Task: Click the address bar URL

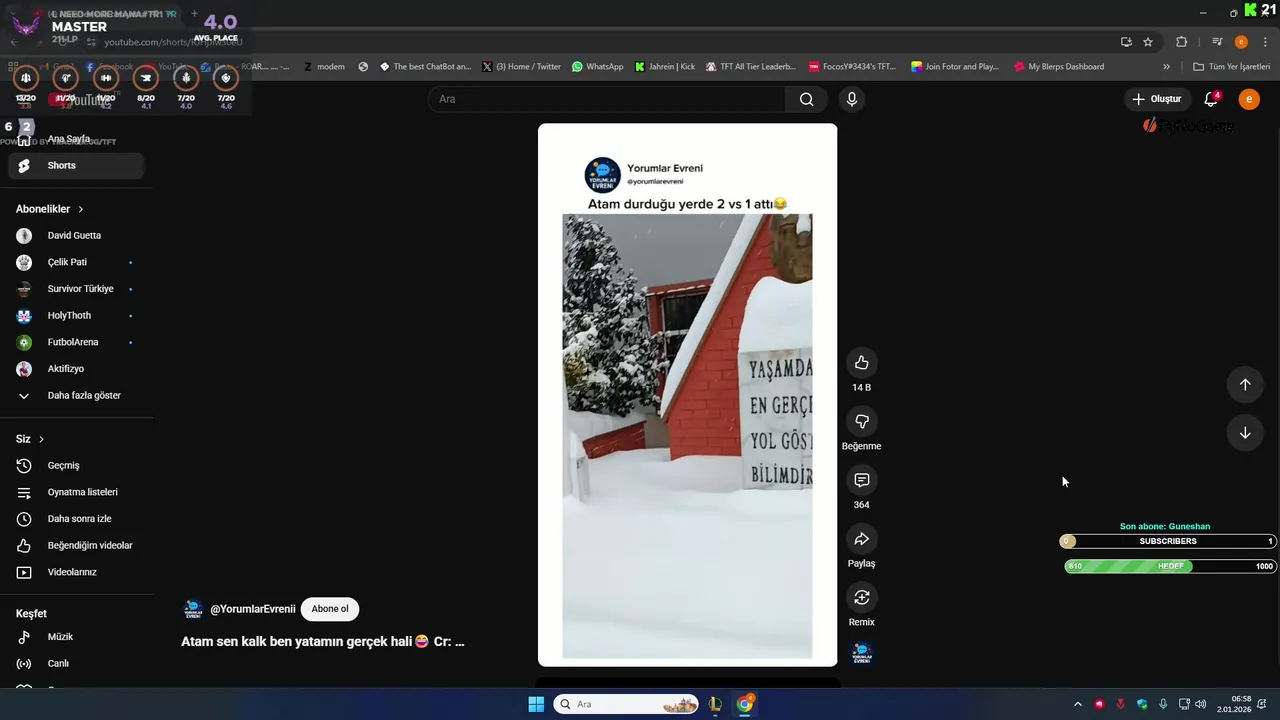Action: click(x=173, y=42)
